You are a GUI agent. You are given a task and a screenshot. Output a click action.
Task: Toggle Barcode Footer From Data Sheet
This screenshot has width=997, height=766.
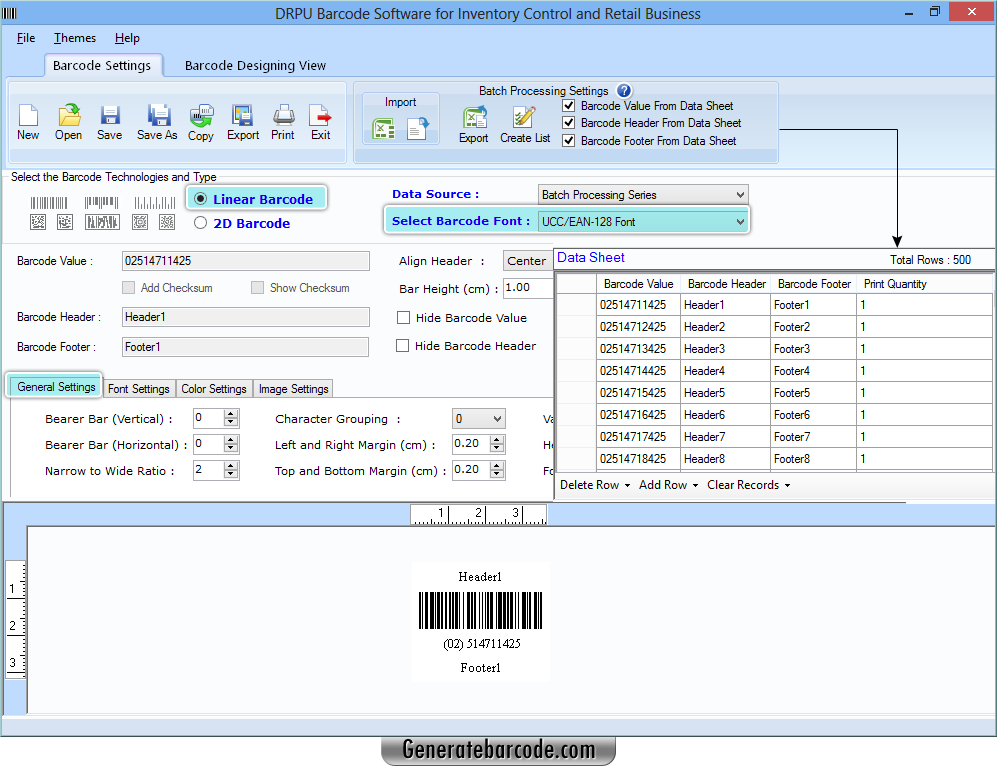tap(569, 141)
